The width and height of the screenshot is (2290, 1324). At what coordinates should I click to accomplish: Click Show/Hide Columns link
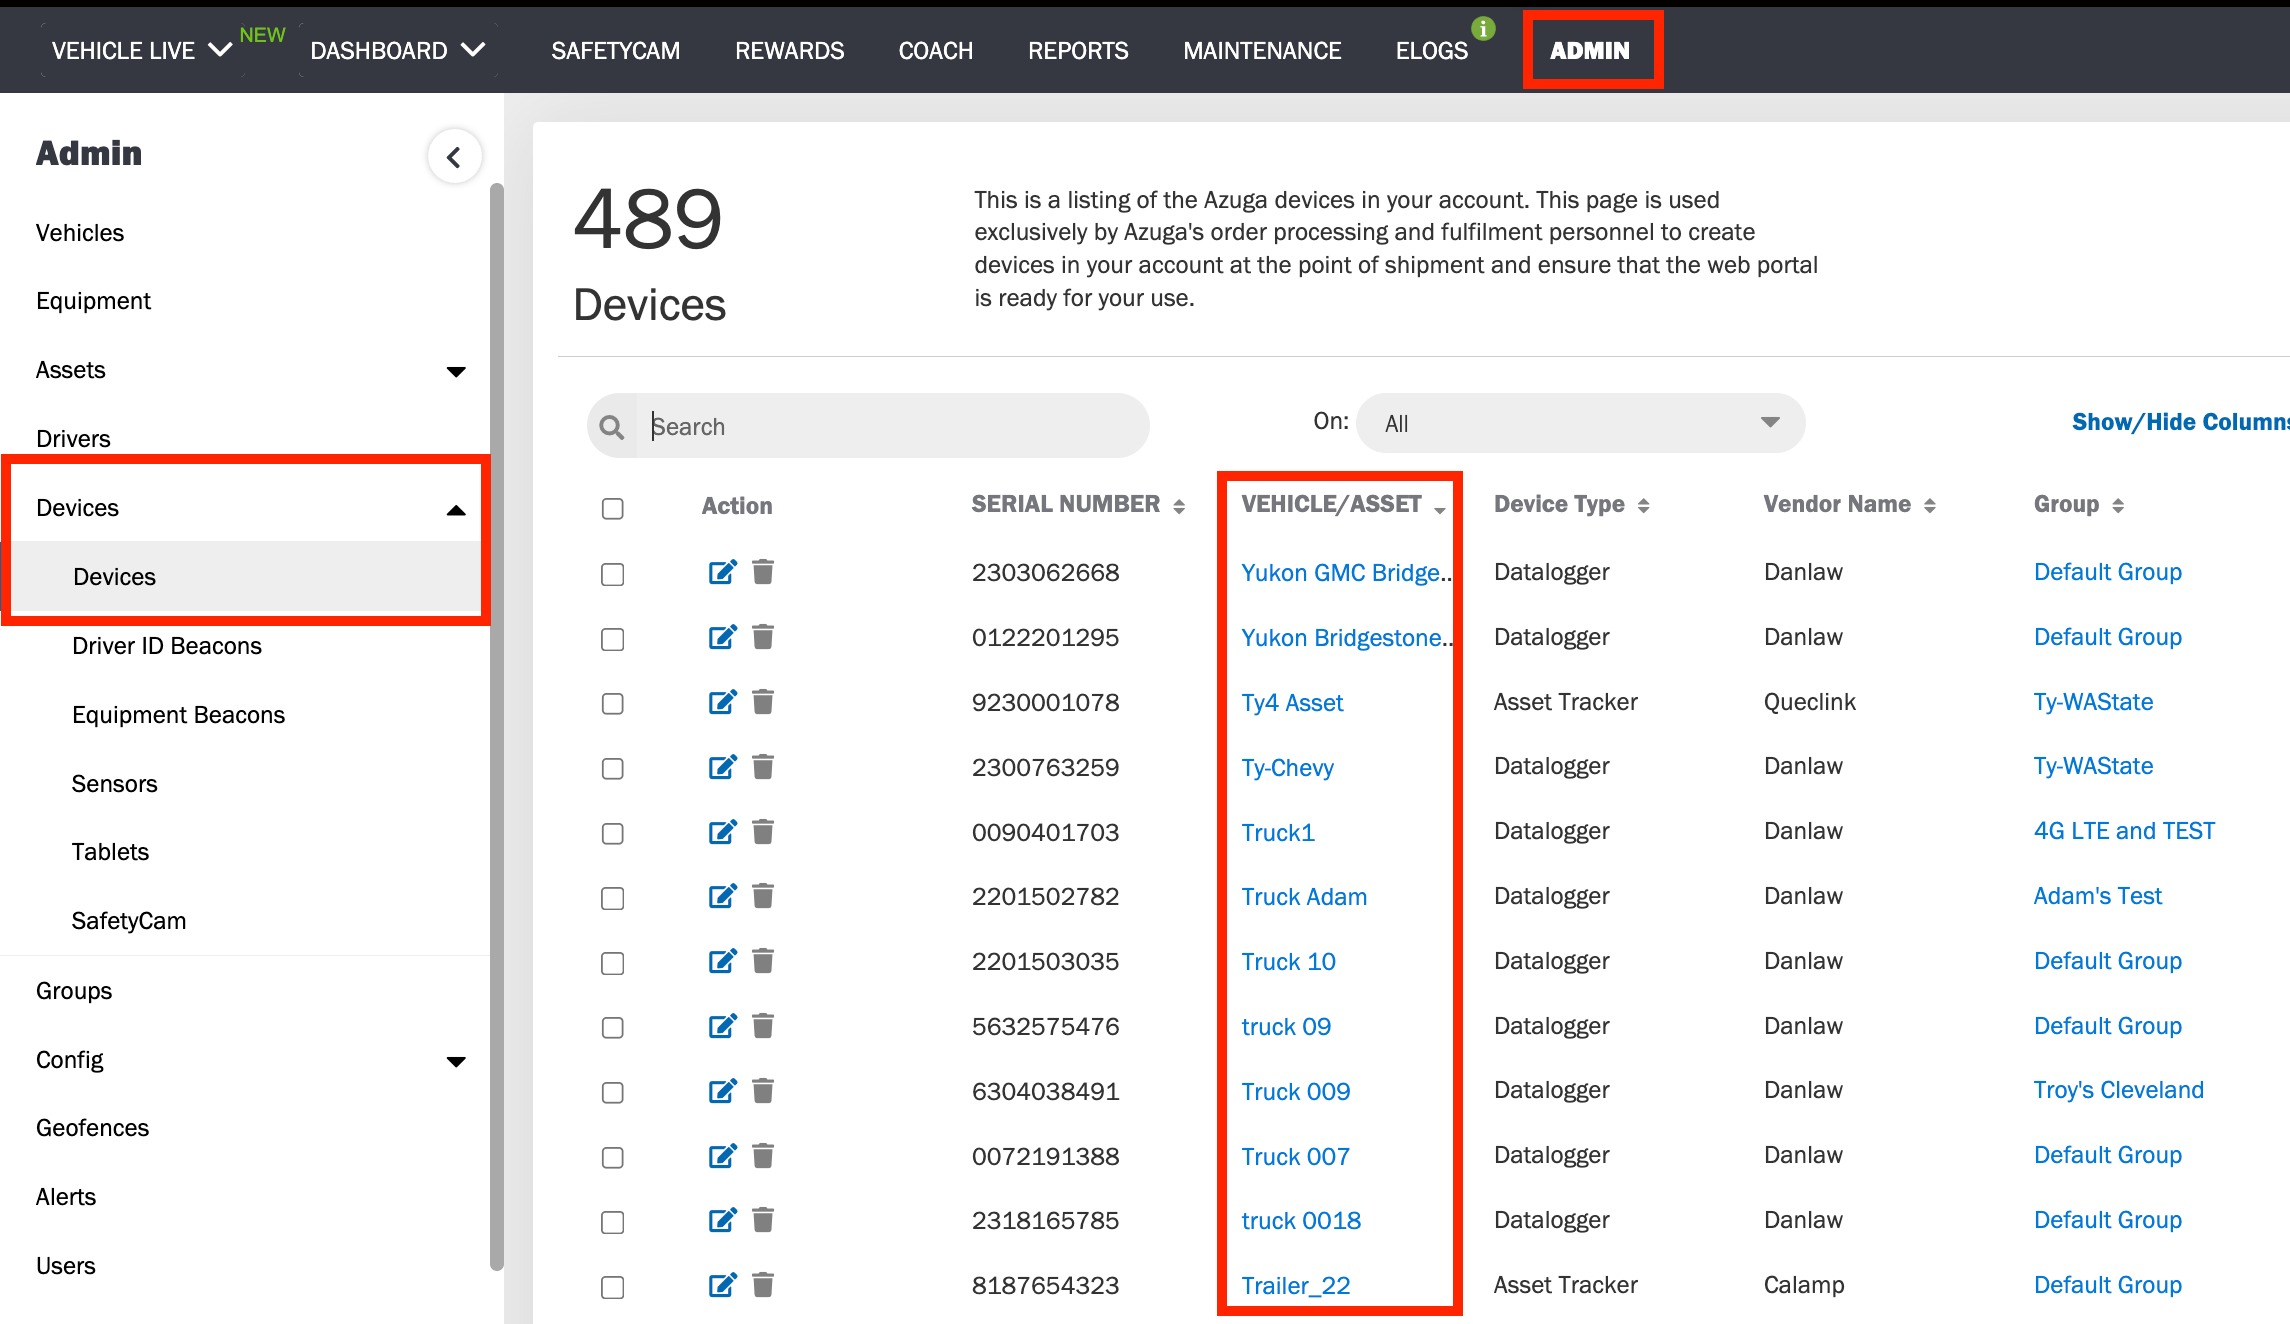[x=2180, y=422]
